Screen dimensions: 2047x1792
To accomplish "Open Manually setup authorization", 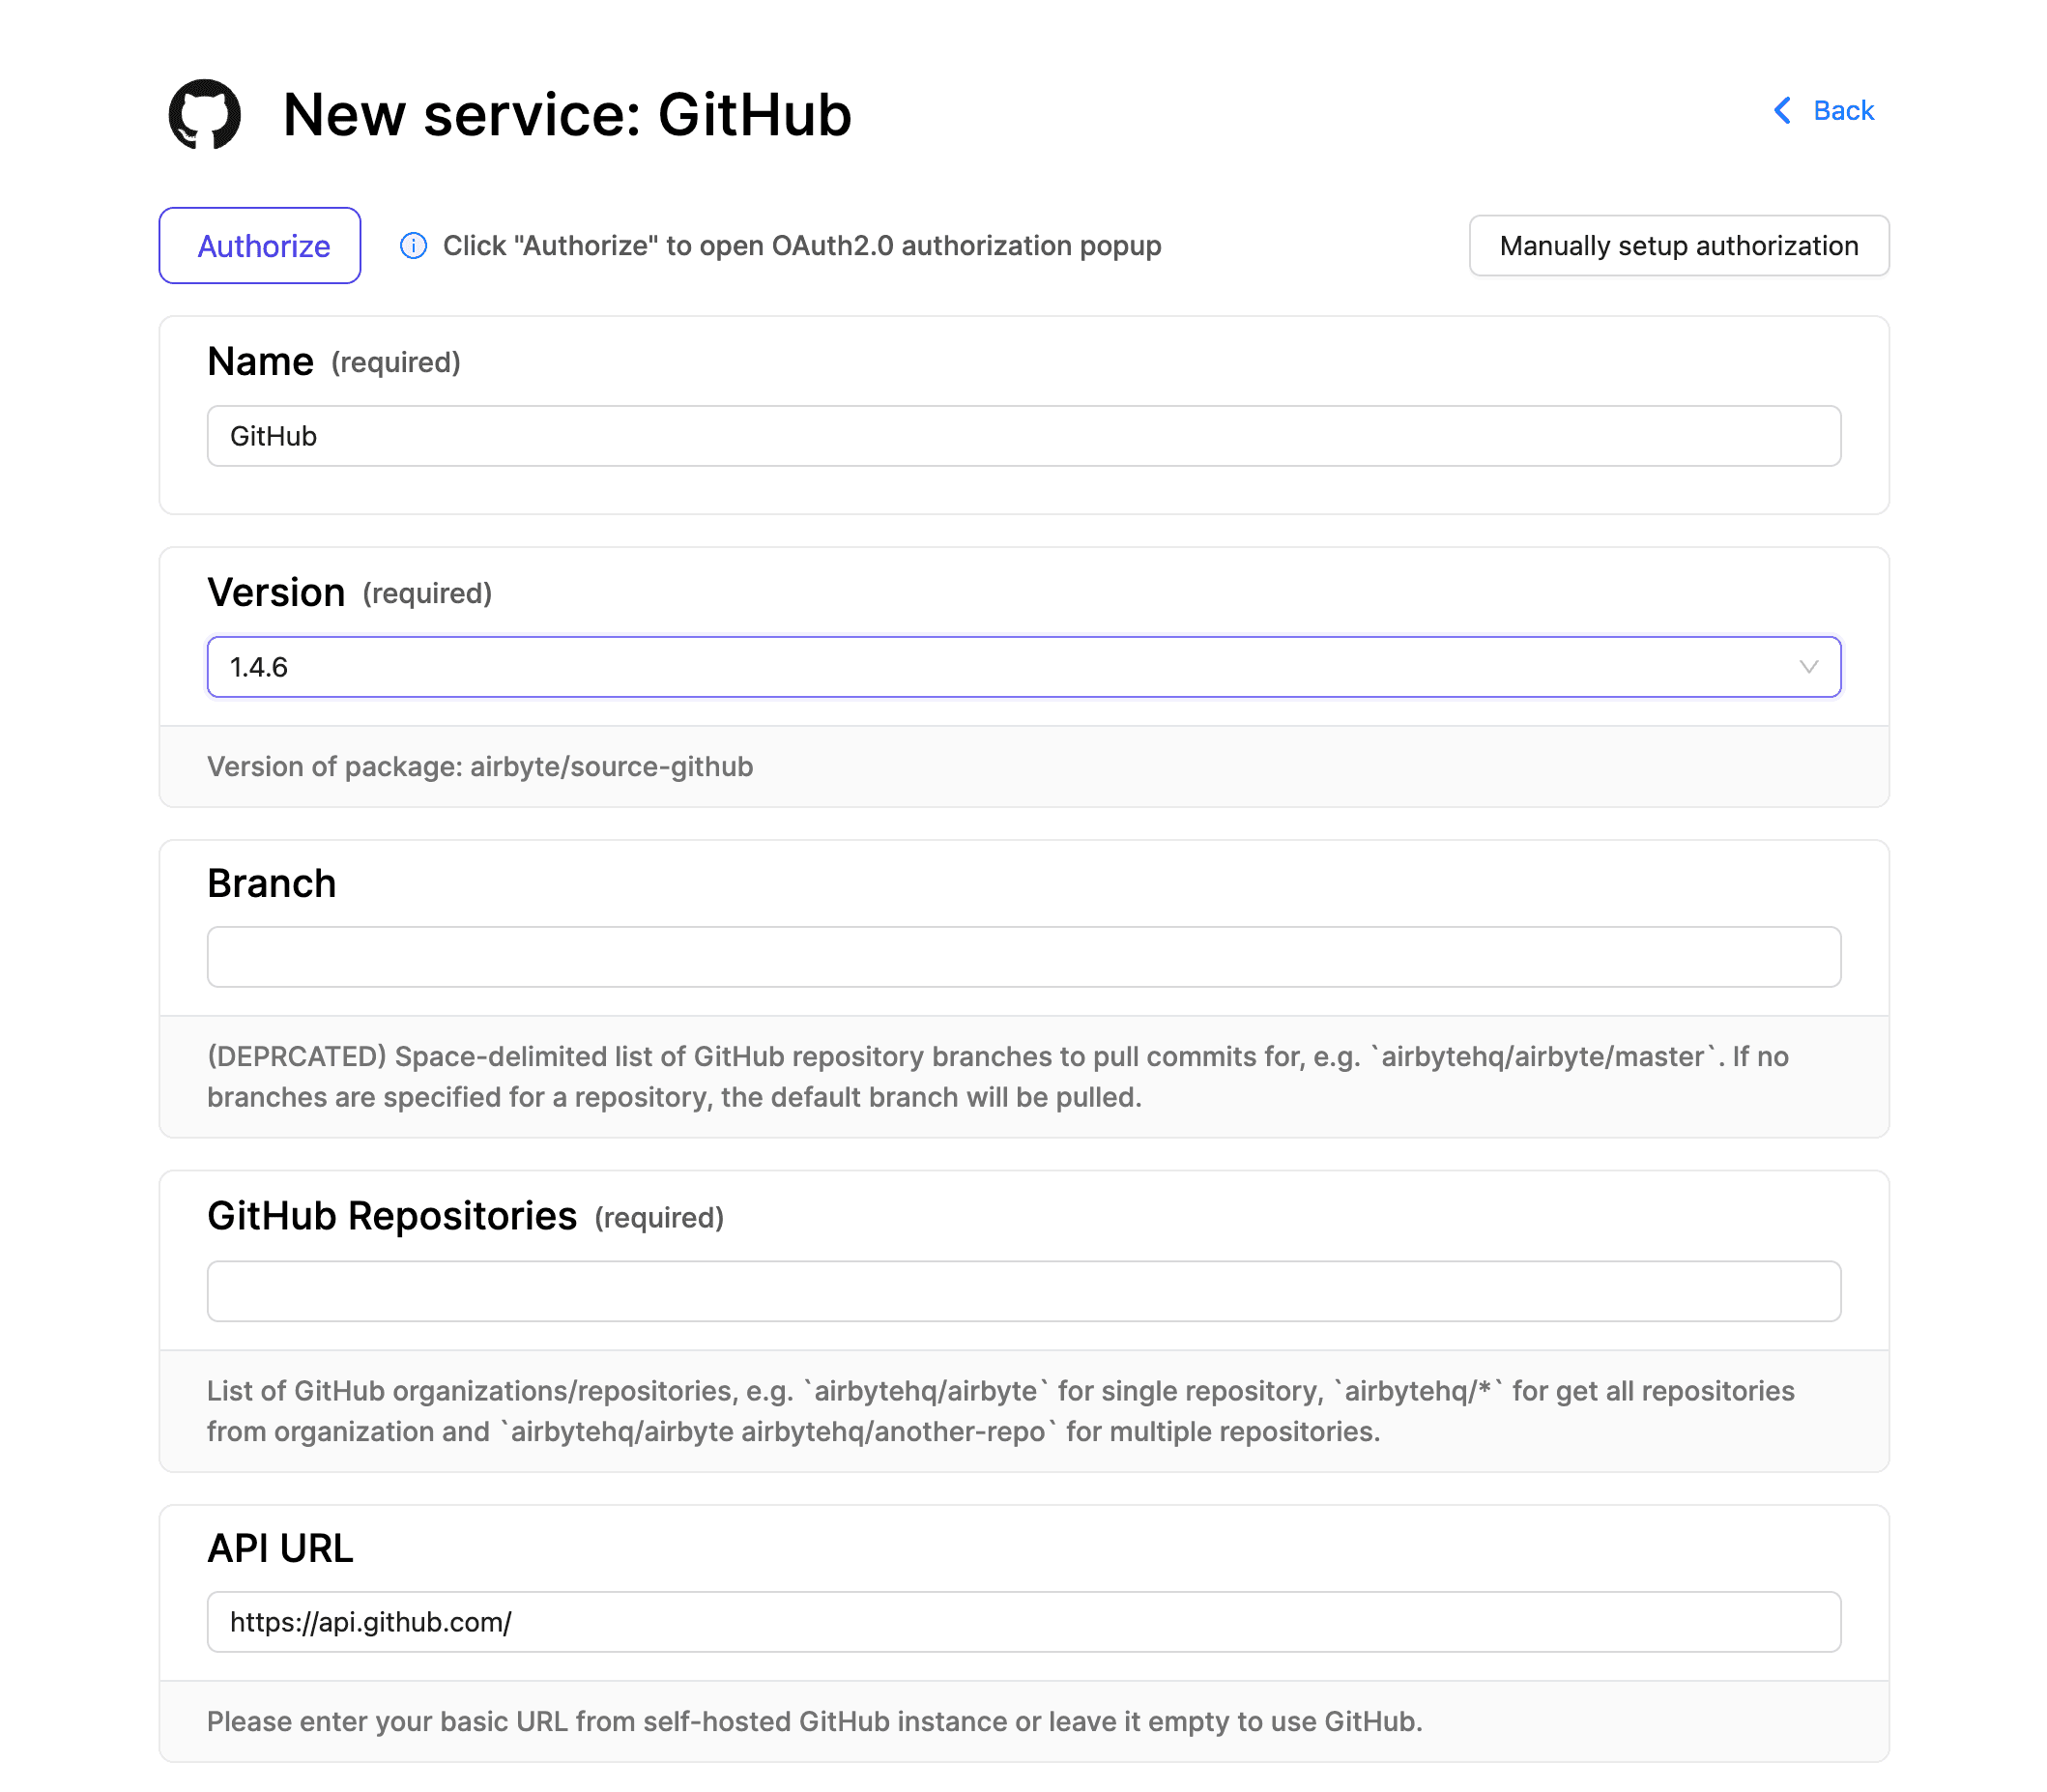I will [x=1678, y=246].
